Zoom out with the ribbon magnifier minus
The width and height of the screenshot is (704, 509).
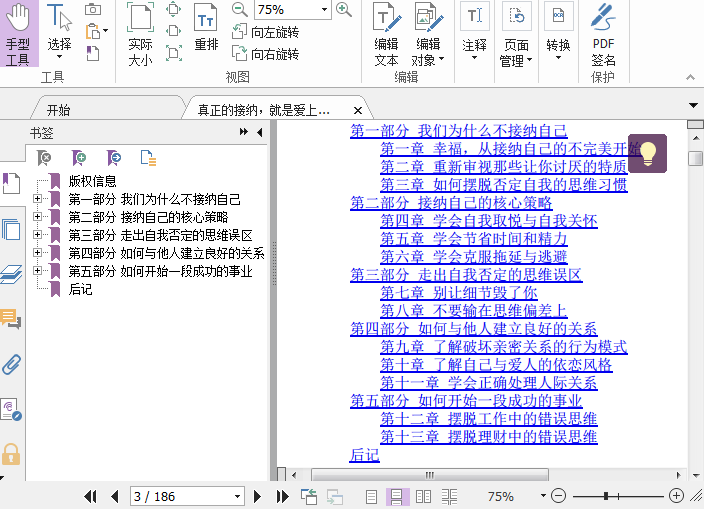click(x=240, y=9)
